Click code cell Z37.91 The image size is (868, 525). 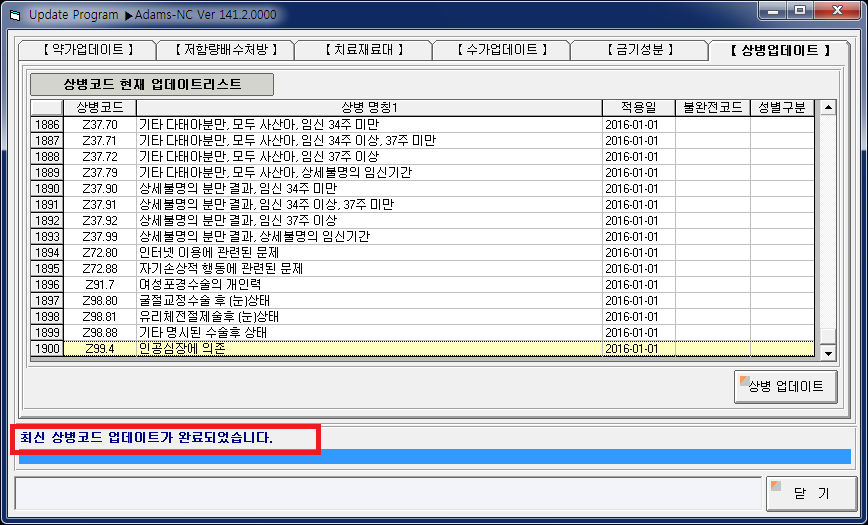100,205
